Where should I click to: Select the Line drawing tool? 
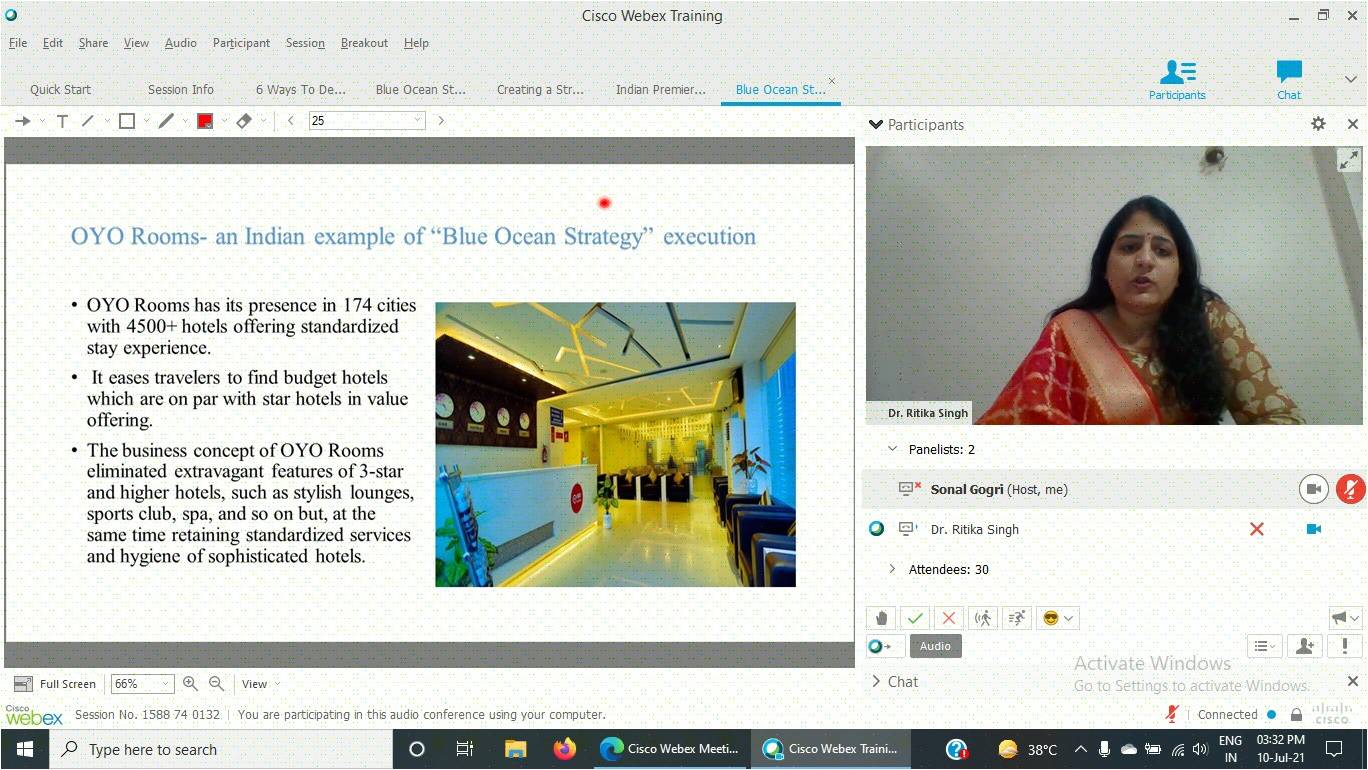pos(88,121)
